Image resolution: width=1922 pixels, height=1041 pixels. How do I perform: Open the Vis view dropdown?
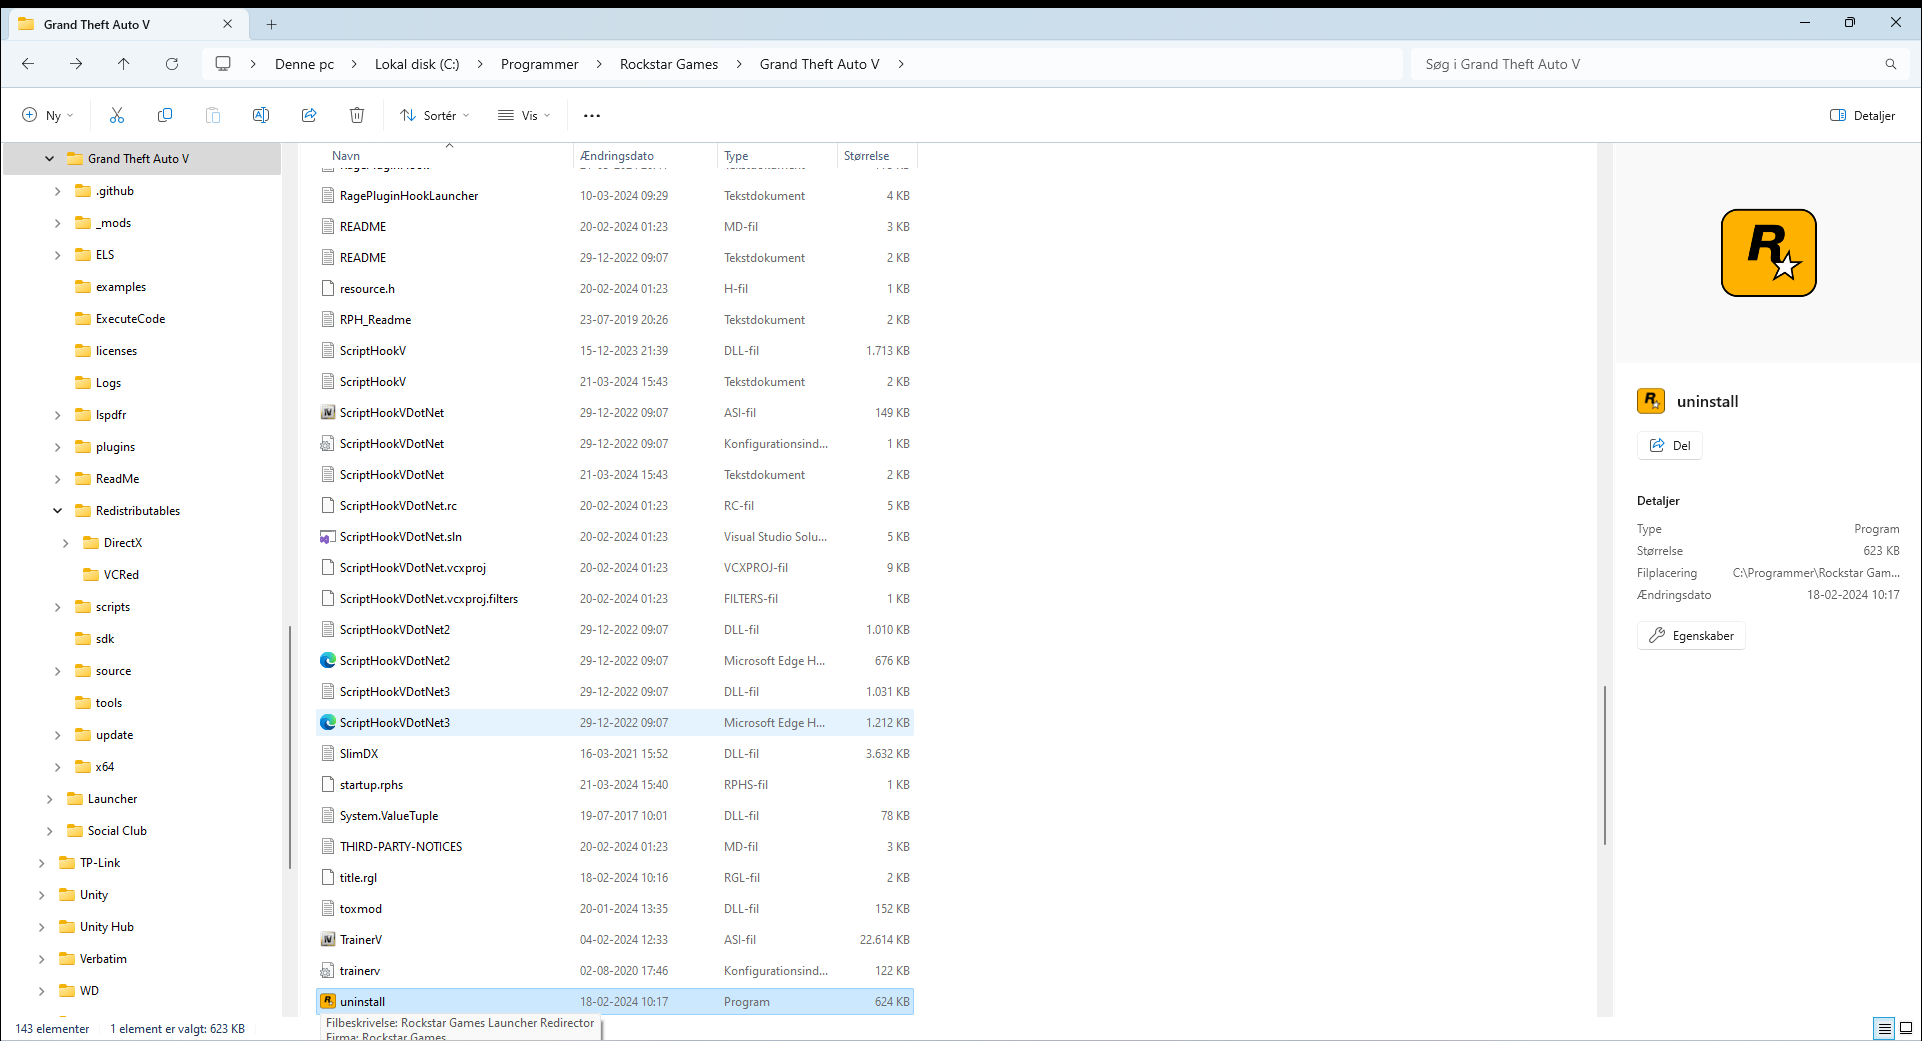pos(525,115)
